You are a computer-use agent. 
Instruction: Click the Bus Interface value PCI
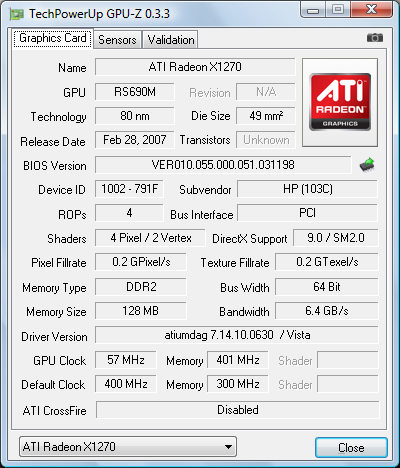[x=307, y=213]
